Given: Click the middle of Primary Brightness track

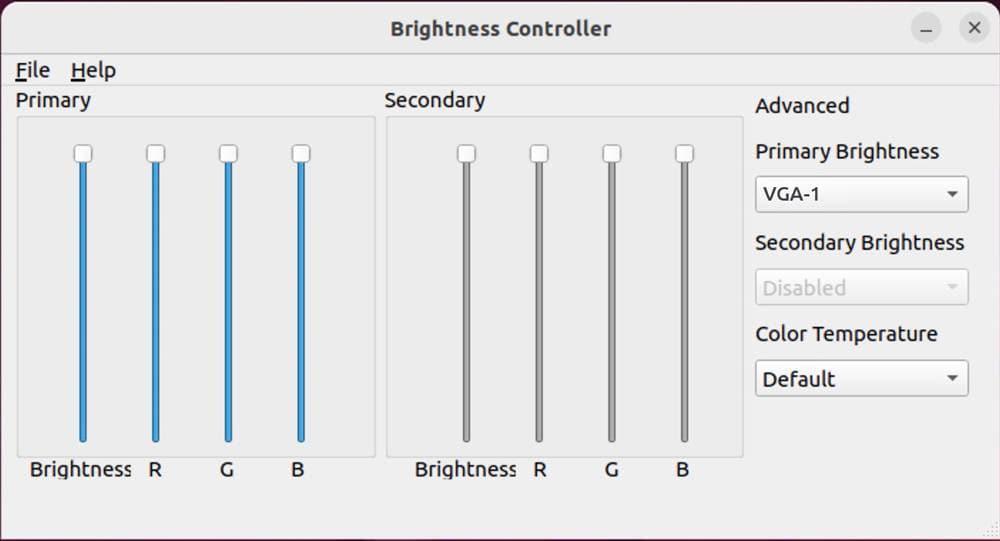Looking at the screenshot, I should point(83,300).
